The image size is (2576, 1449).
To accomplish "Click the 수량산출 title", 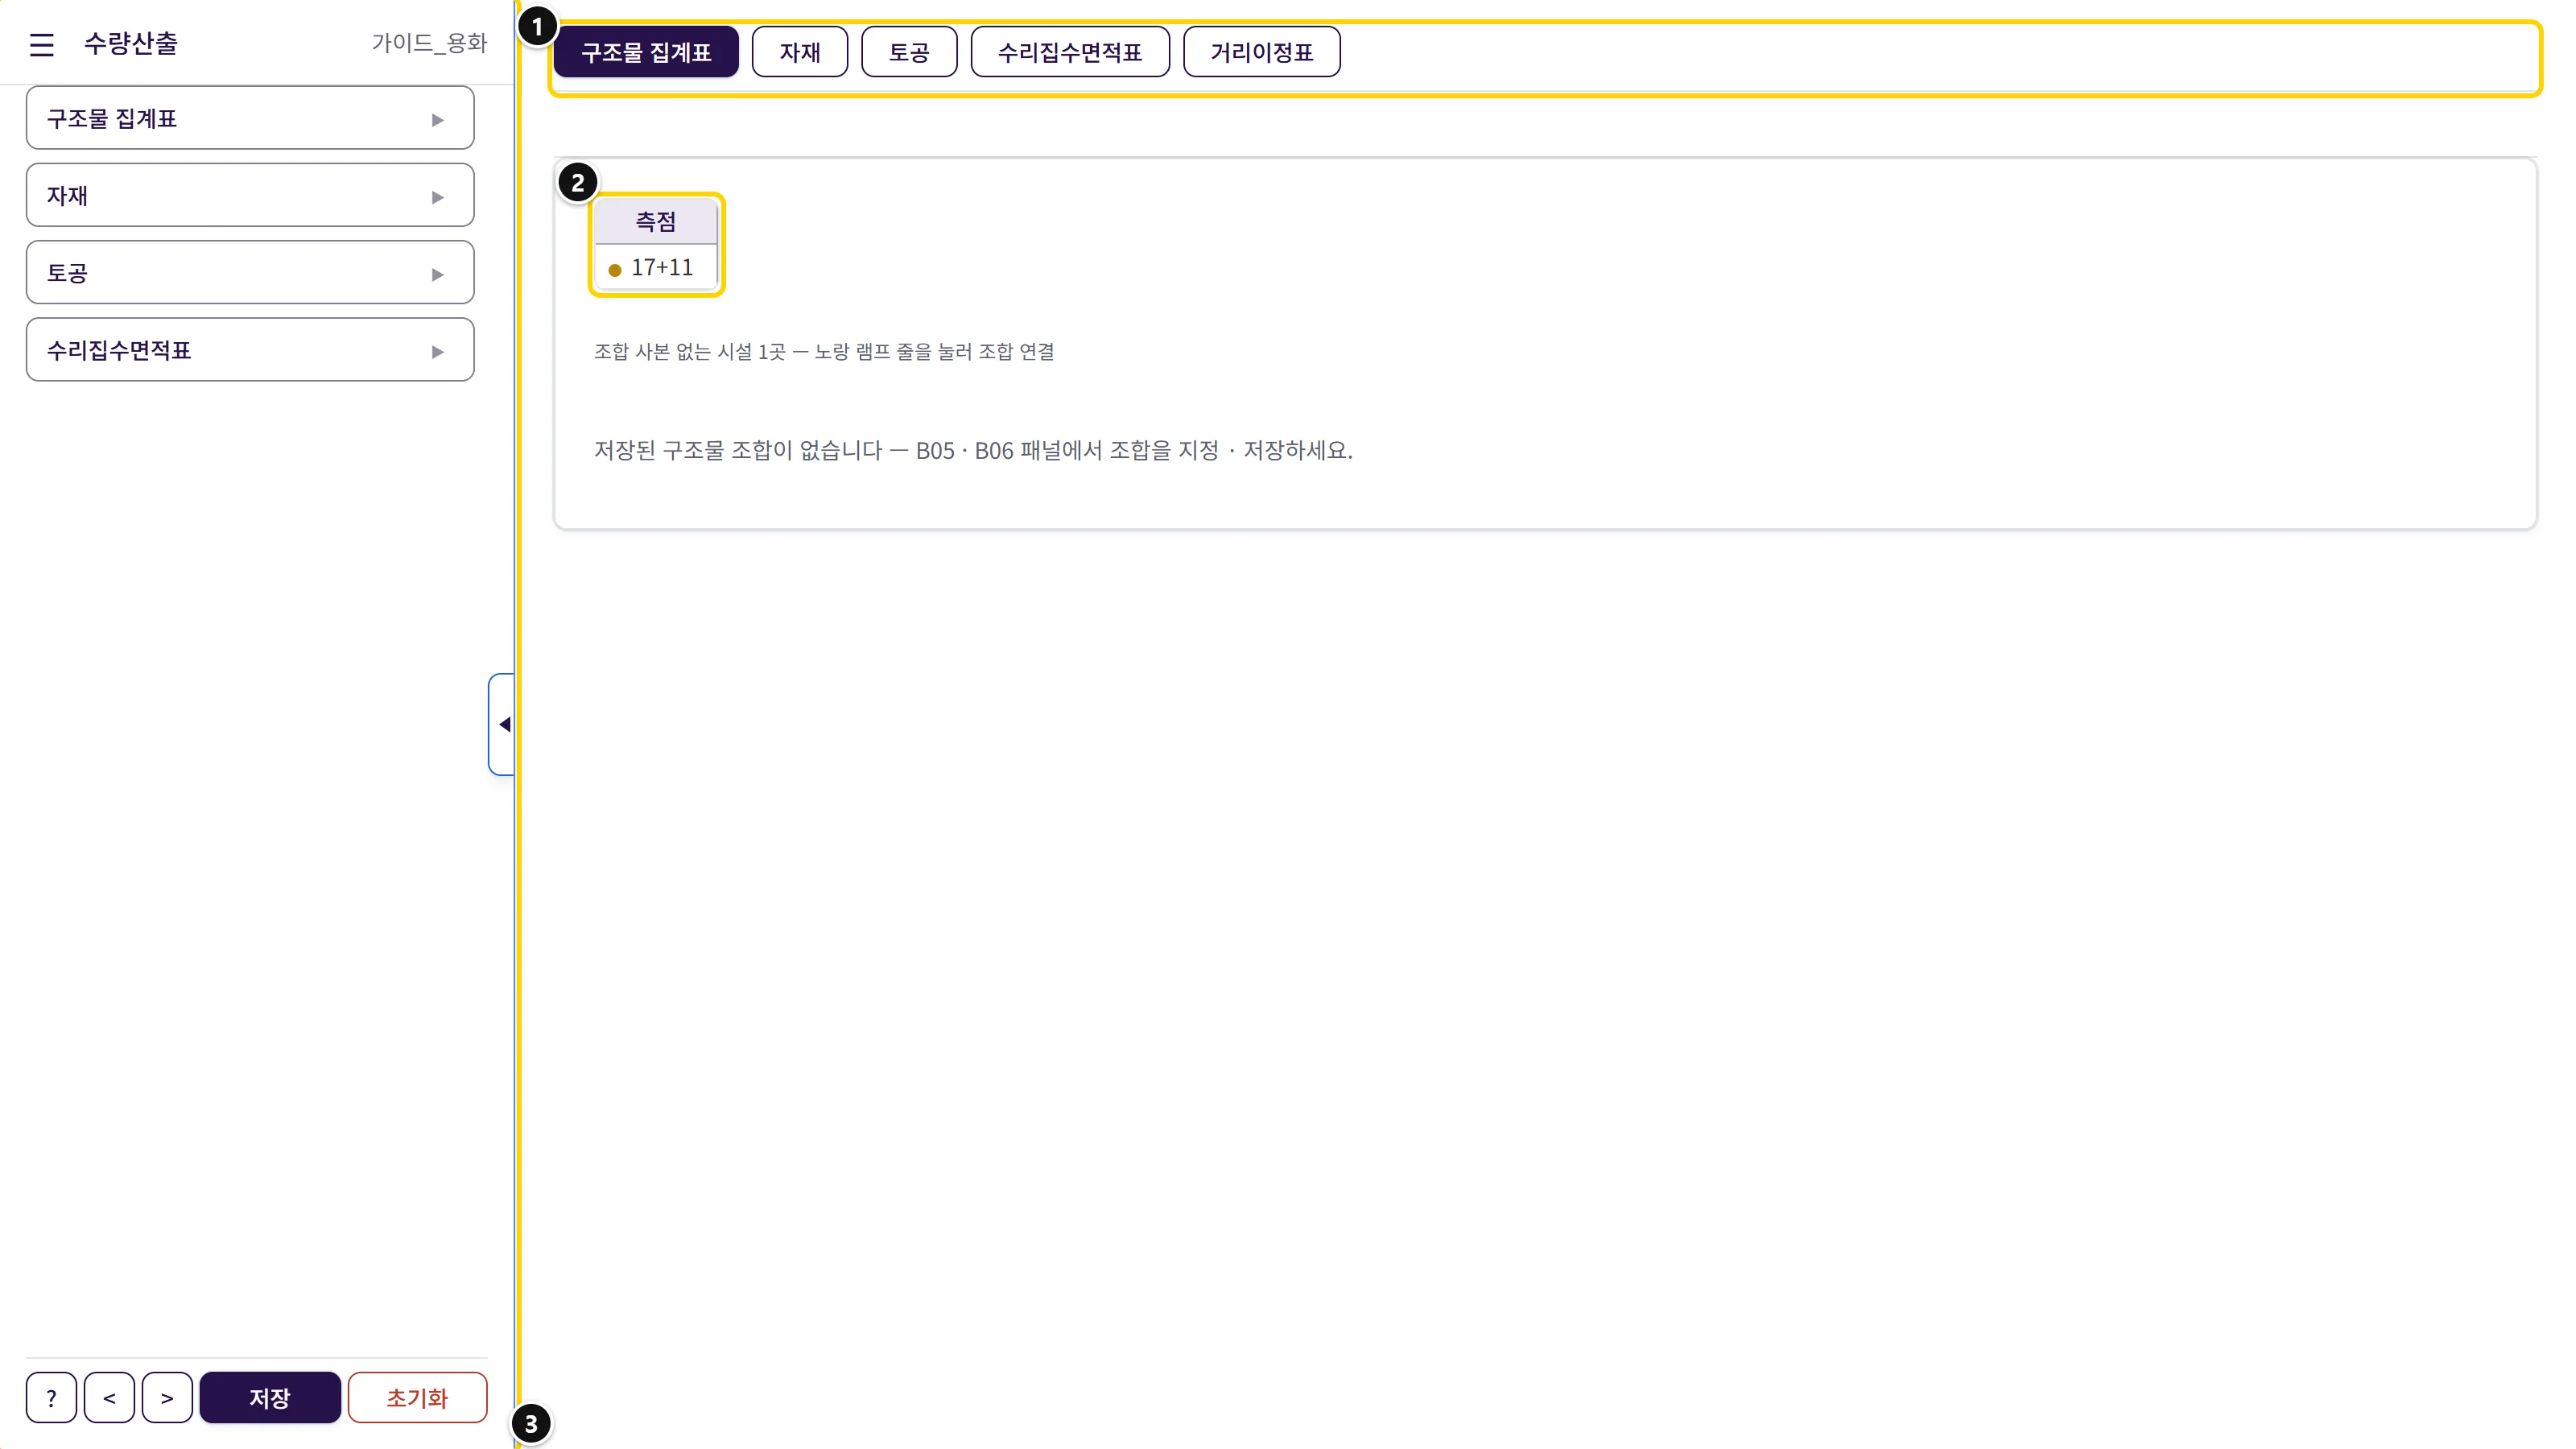I will [131, 43].
